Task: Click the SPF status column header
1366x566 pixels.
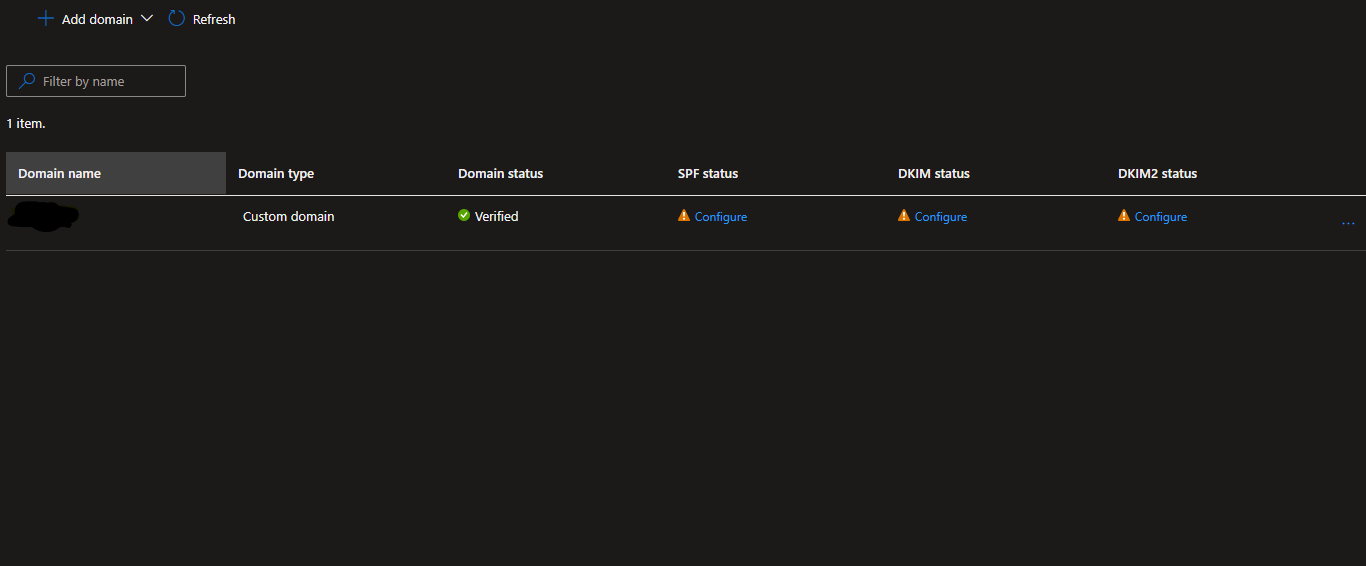Action: (x=708, y=173)
